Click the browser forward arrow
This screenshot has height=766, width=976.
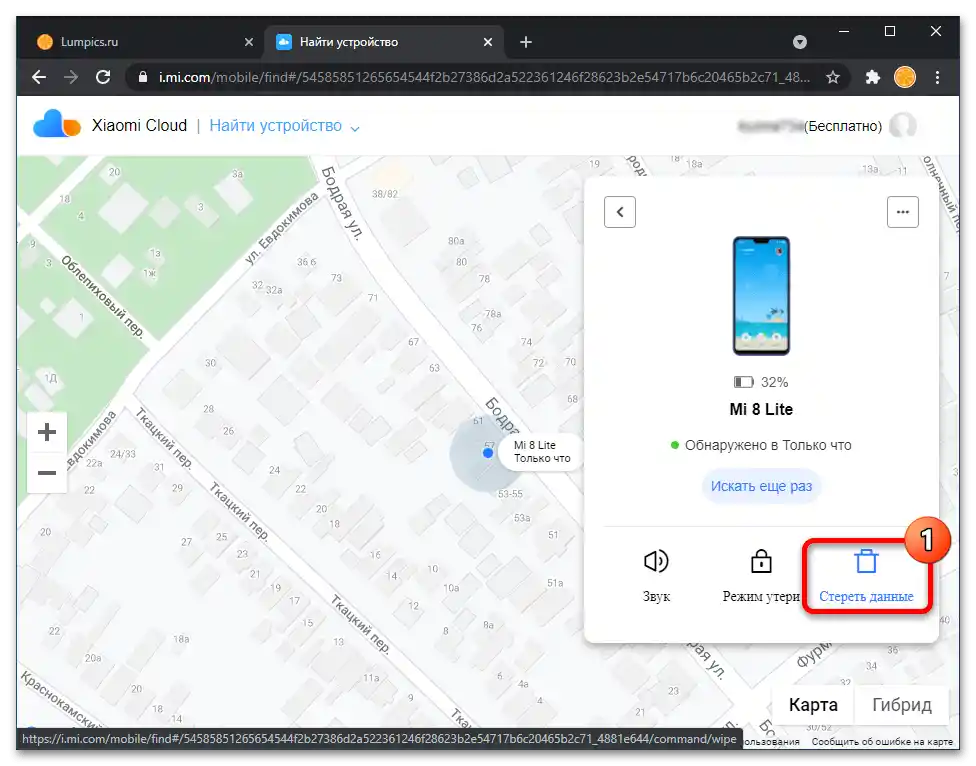(71, 77)
